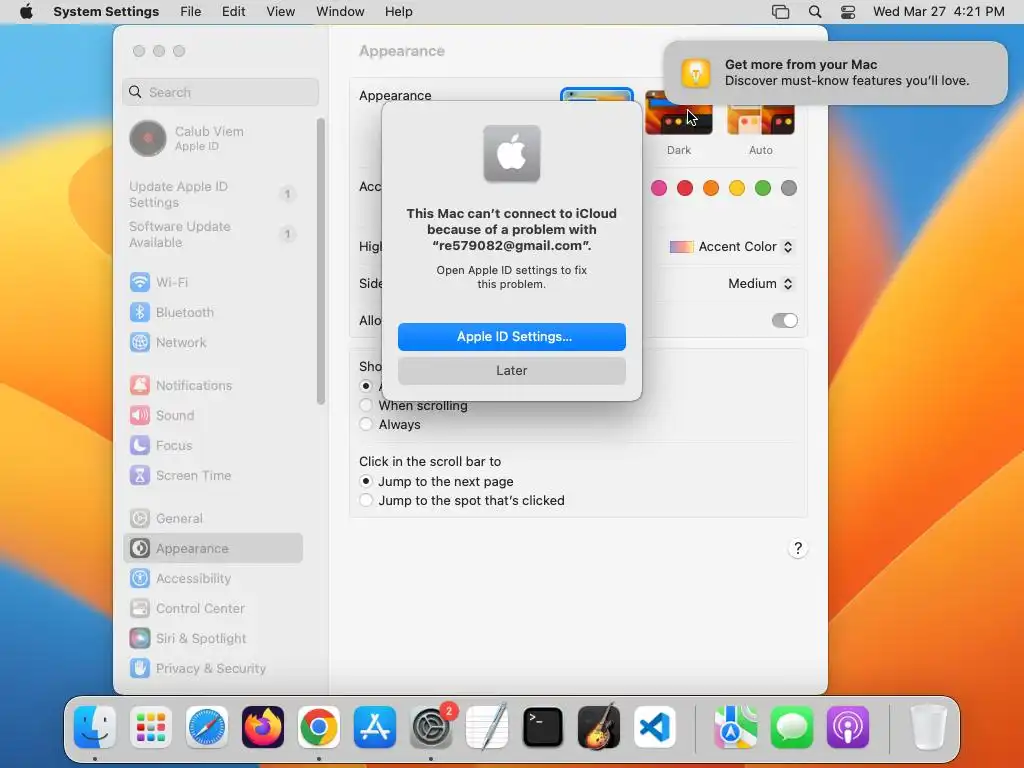Pick the green accent color
Image resolution: width=1024 pixels, height=768 pixels.
[x=763, y=188]
